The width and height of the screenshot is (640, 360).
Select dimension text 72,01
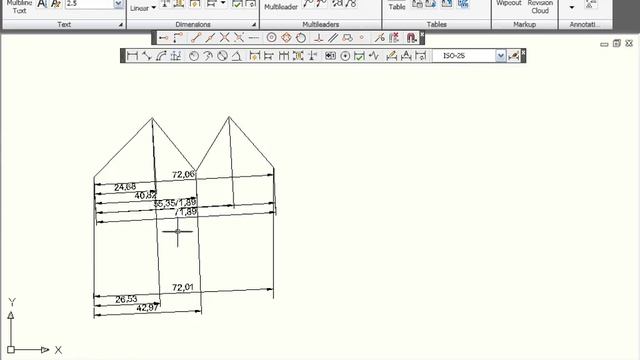(182, 287)
